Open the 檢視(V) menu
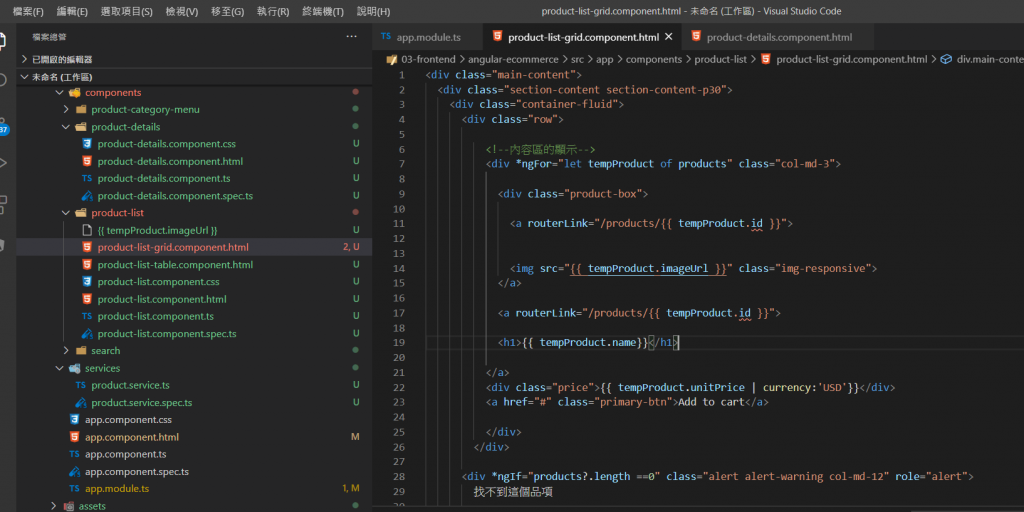This screenshot has height=512, width=1024. coord(181,11)
